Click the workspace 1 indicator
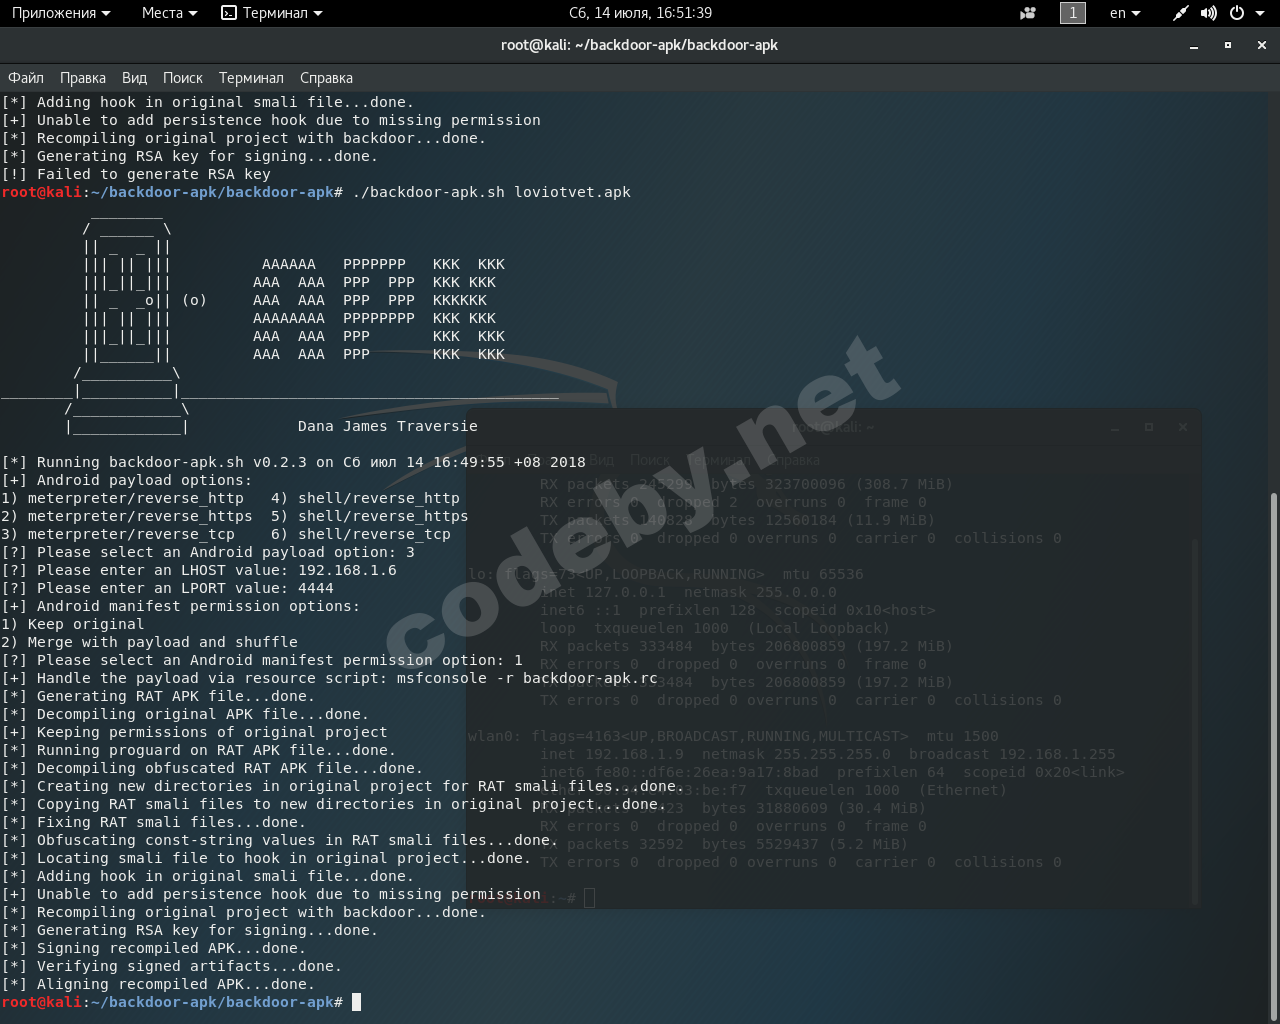1280x1024 pixels. 1073,13
